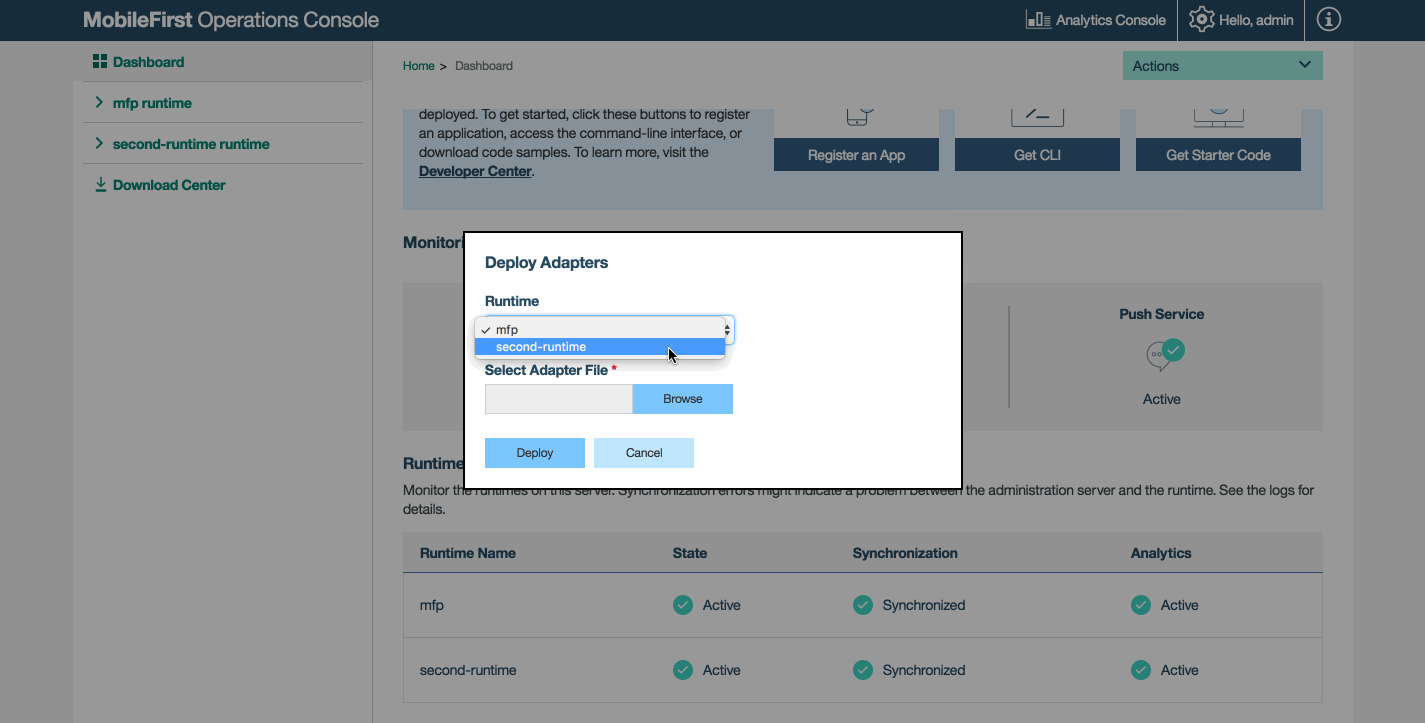Click Get Starter Code button
1425x723 pixels.
pos(1218,155)
